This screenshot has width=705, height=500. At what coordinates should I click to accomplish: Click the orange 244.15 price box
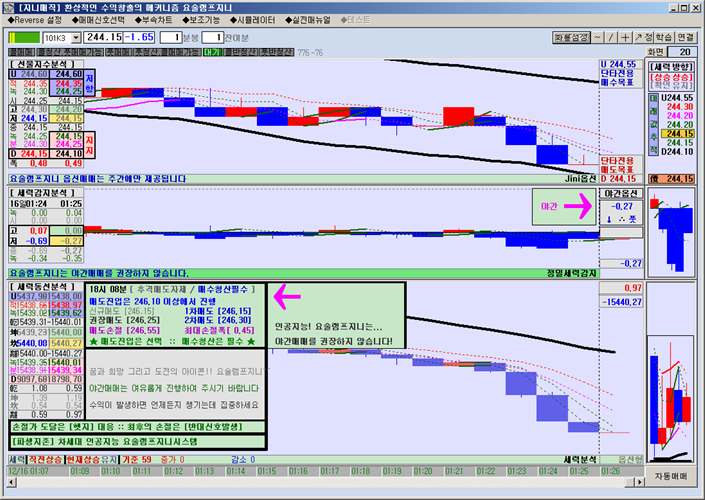[672, 179]
